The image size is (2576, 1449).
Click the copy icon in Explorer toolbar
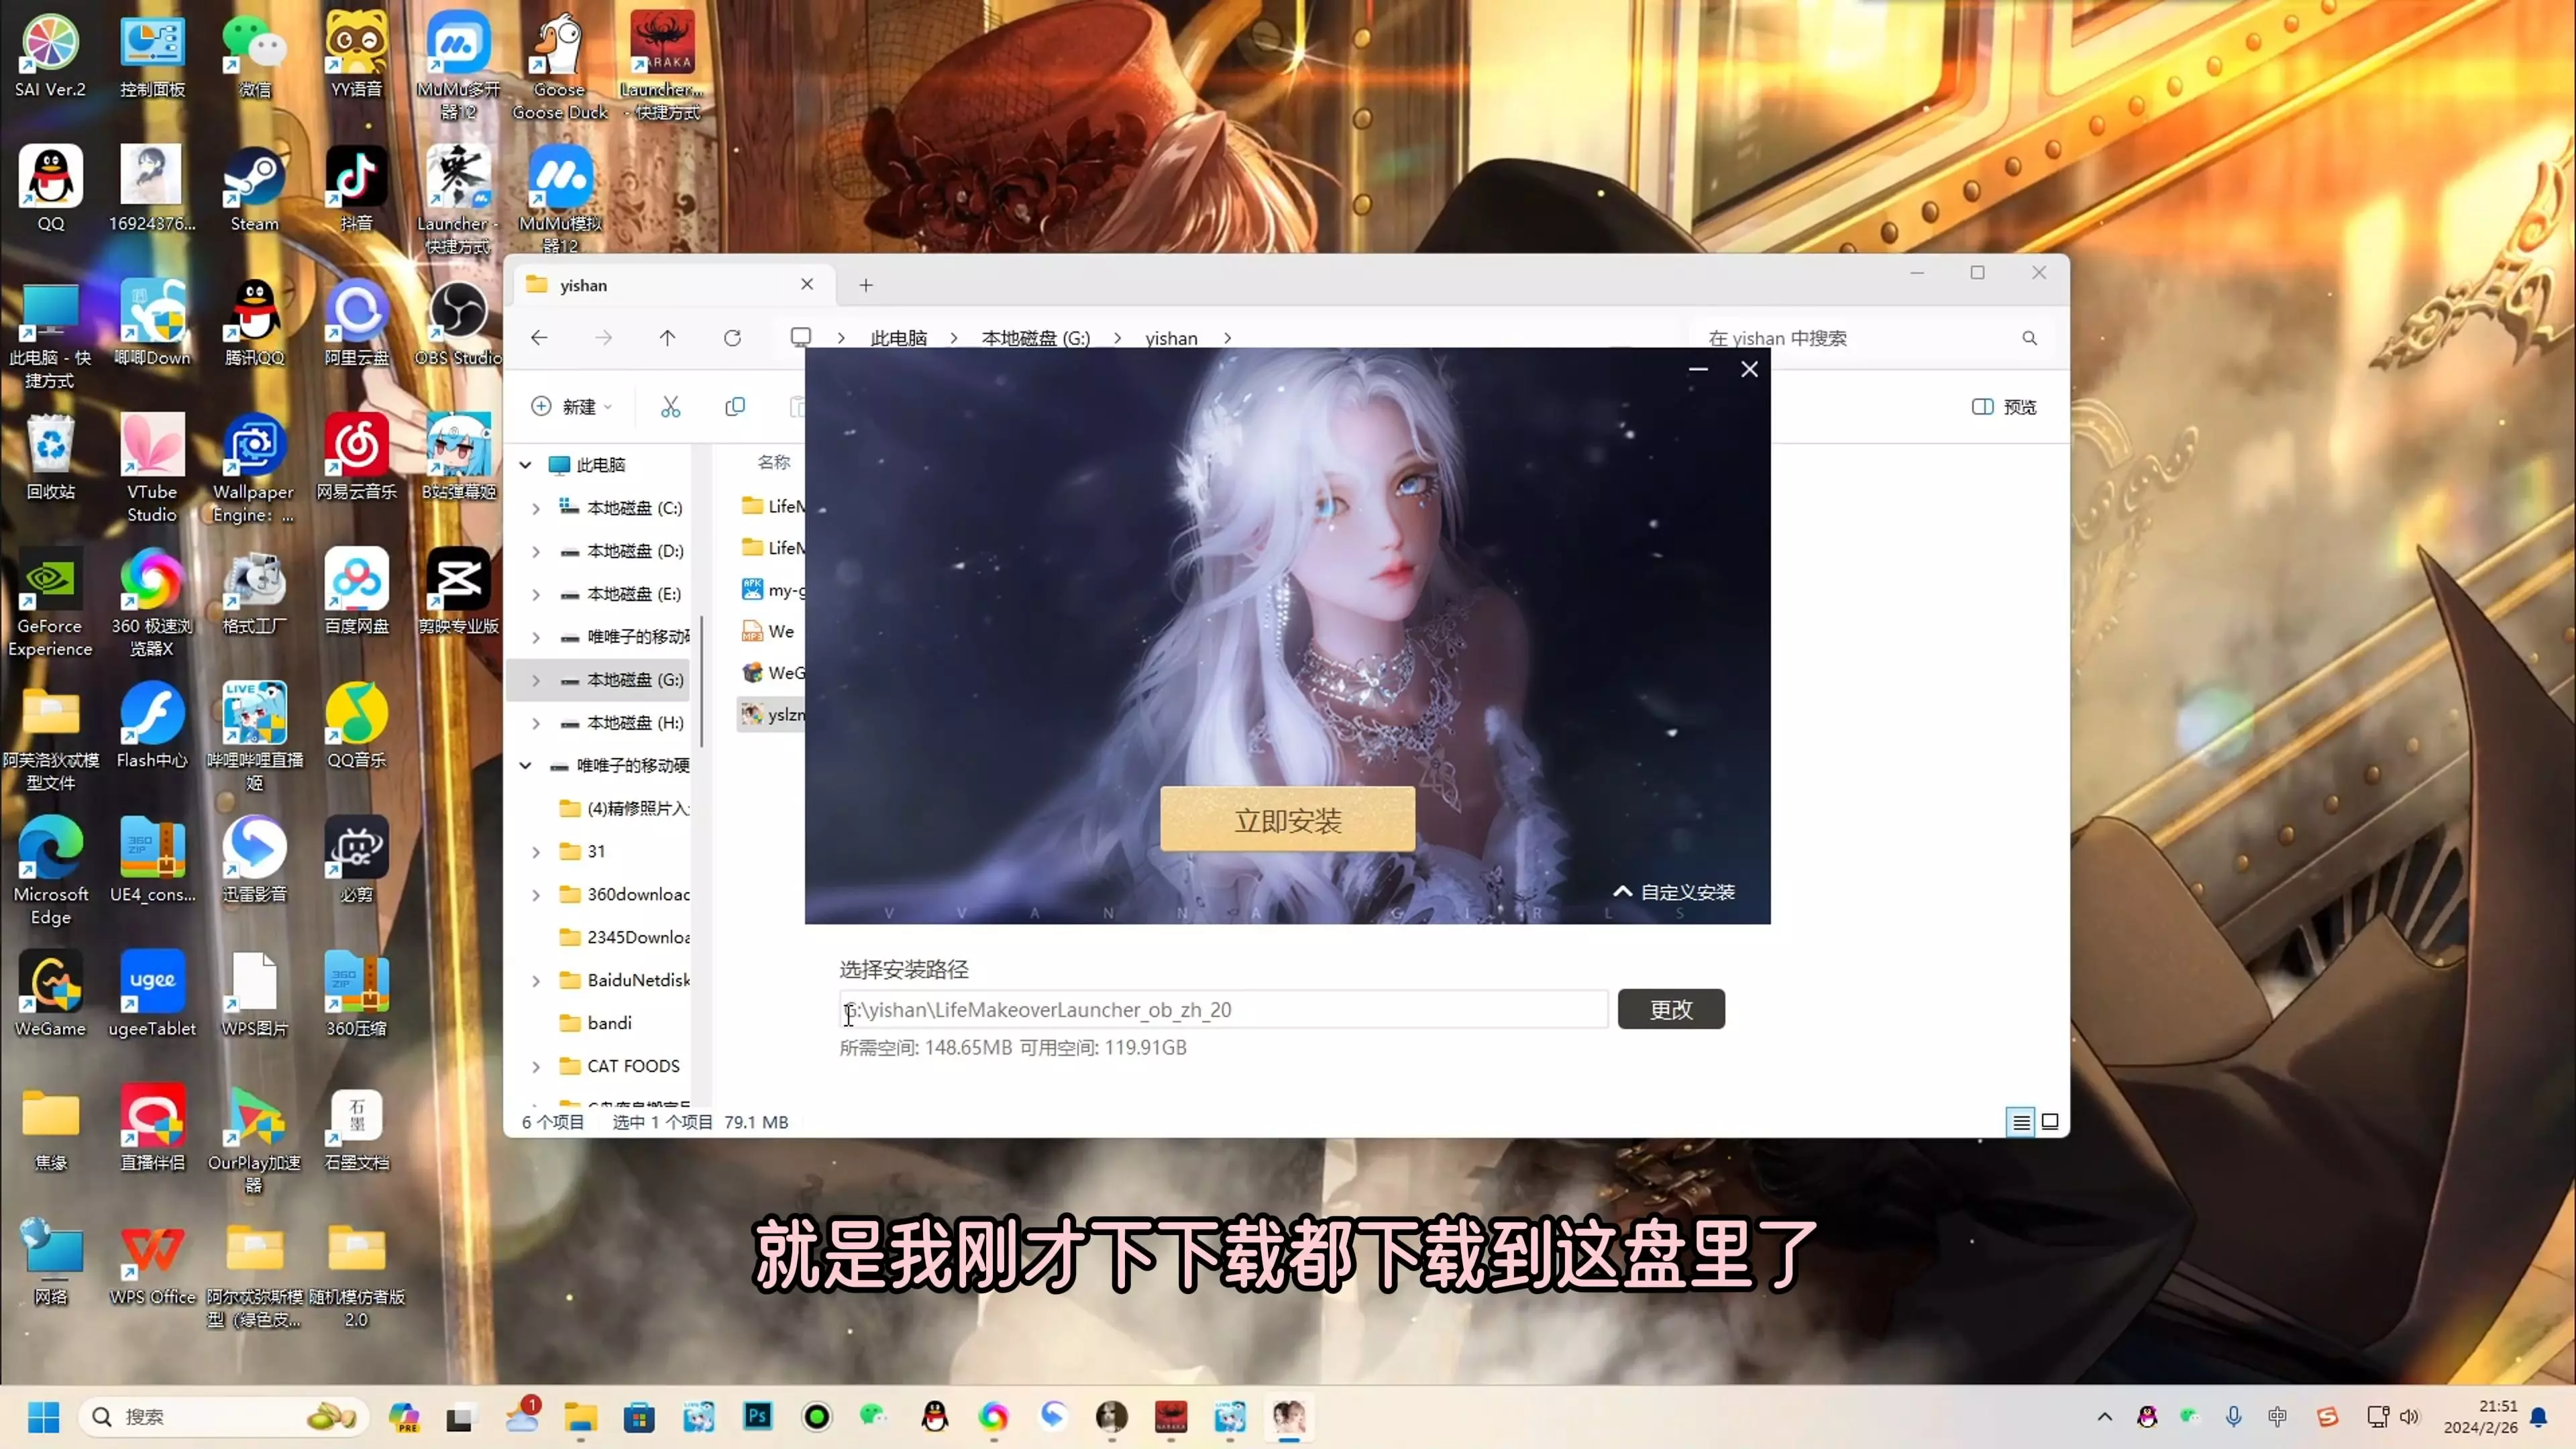click(735, 407)
